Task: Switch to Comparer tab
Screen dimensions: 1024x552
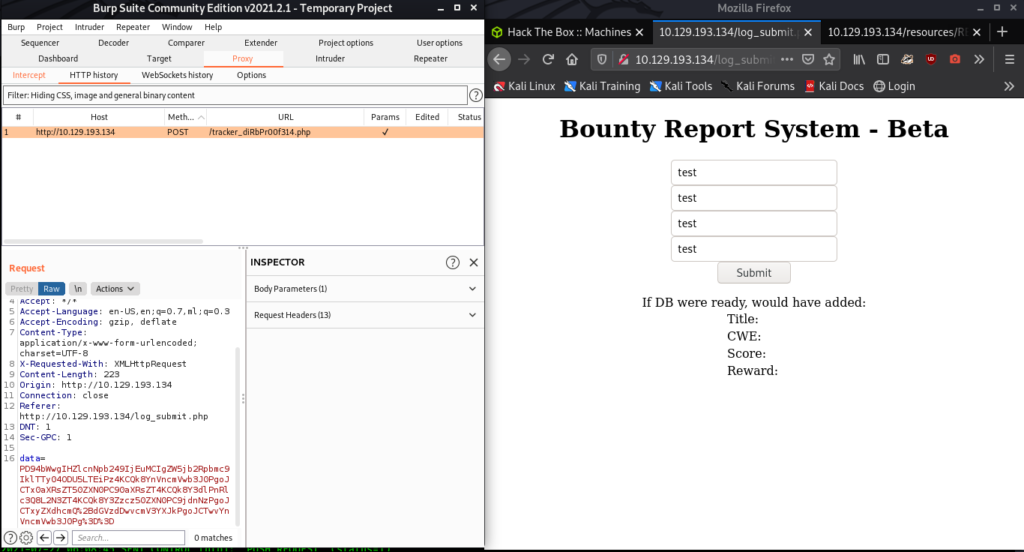Action: [186, 42]
